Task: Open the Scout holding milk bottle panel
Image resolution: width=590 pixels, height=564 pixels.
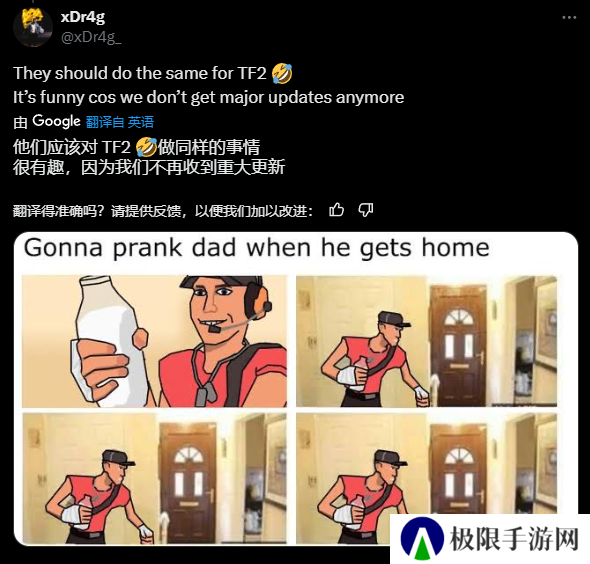Action: (x=154, y=341)
